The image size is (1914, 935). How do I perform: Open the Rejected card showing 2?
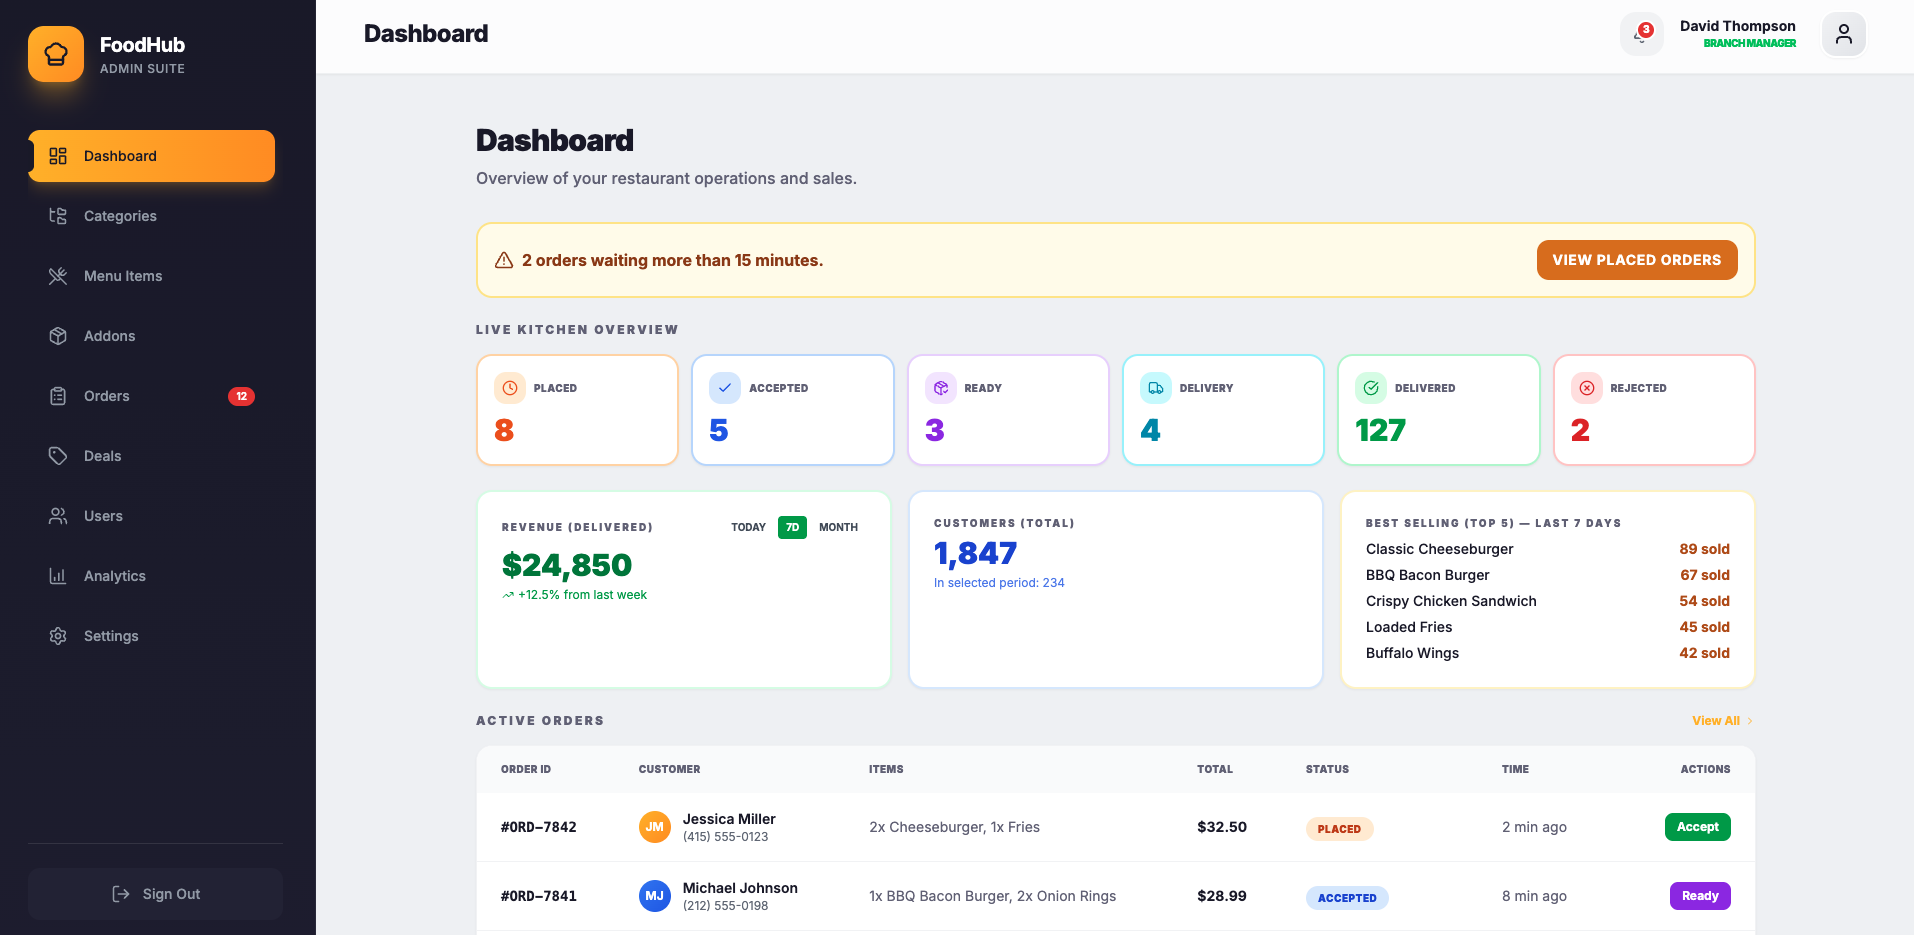[1654, 410]
